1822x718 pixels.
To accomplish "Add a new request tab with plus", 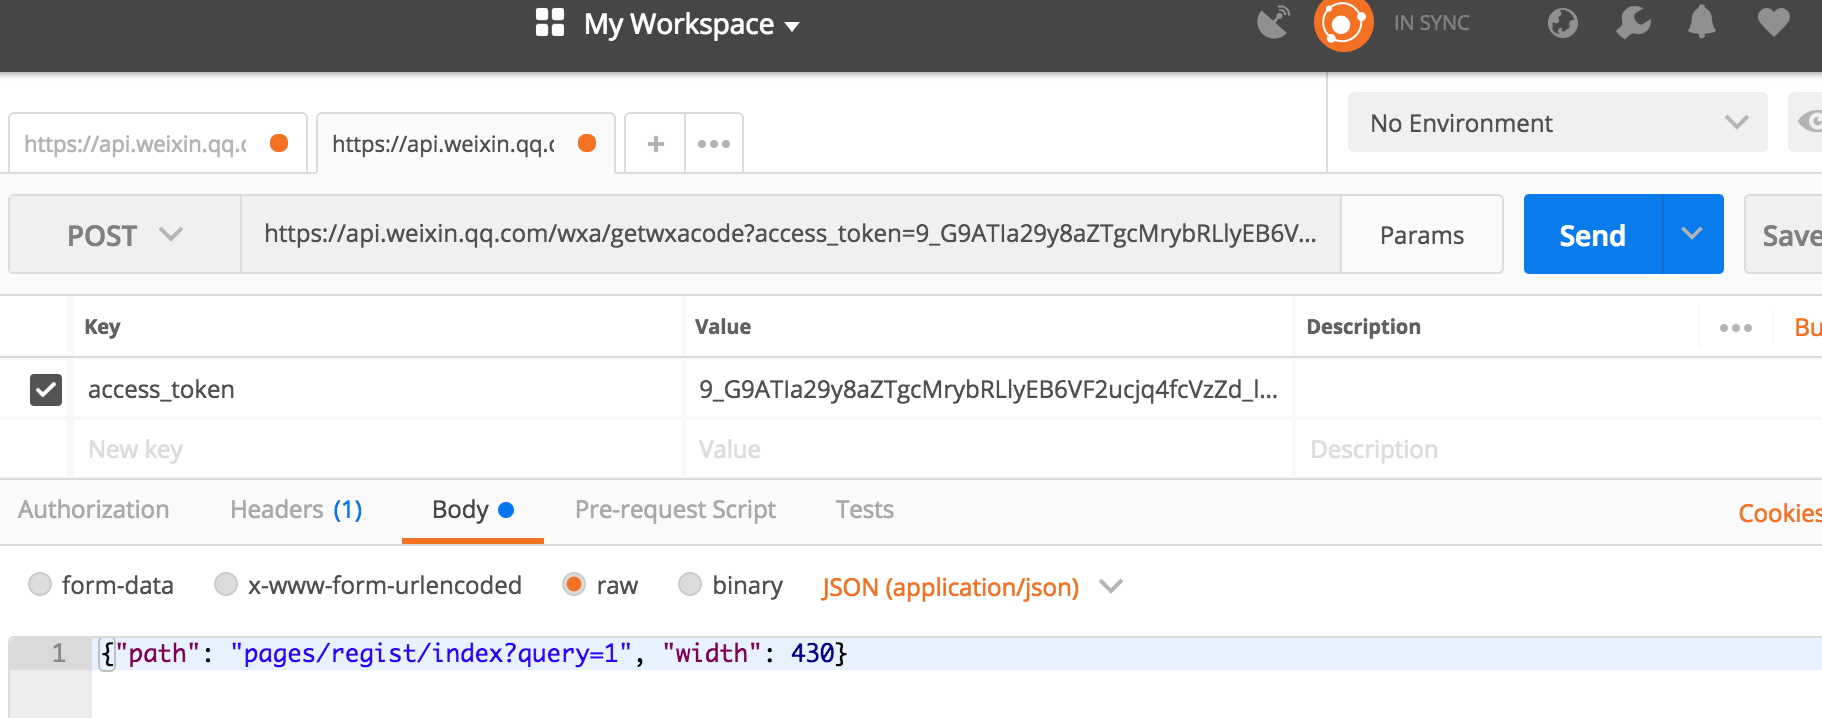I will tap(656, 143).
